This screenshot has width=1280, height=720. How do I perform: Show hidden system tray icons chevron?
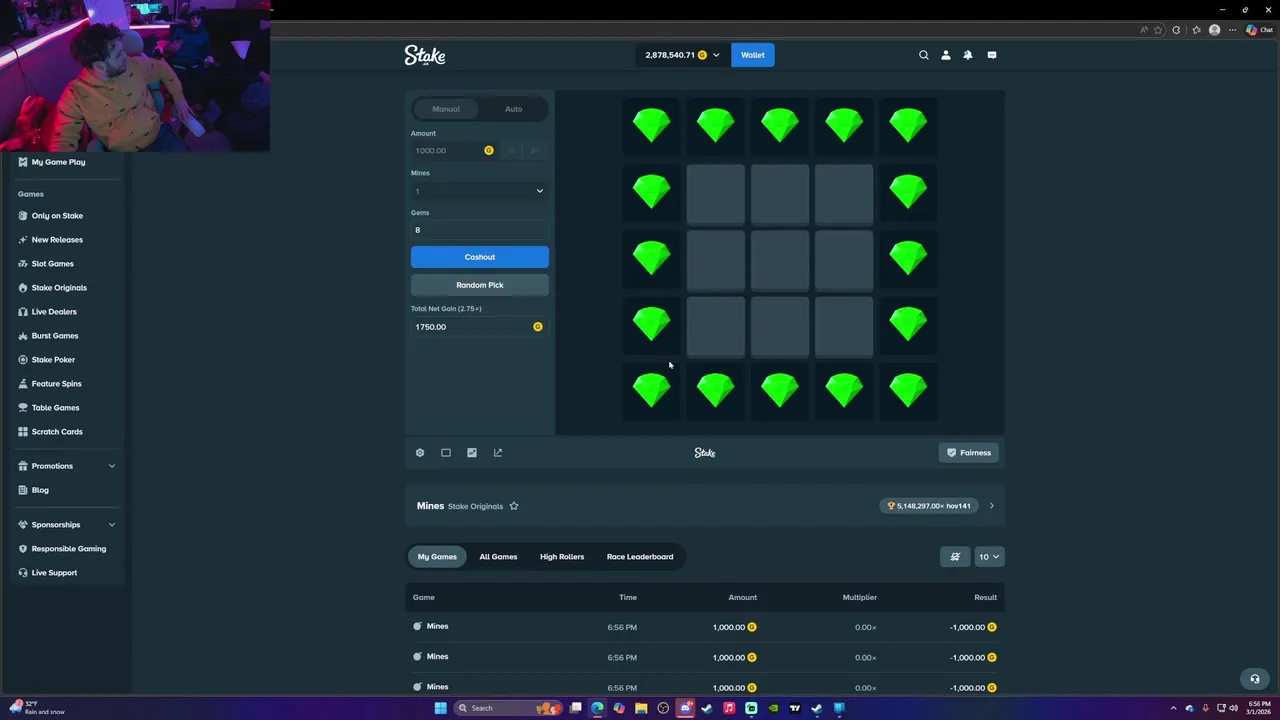point(1174,708)
